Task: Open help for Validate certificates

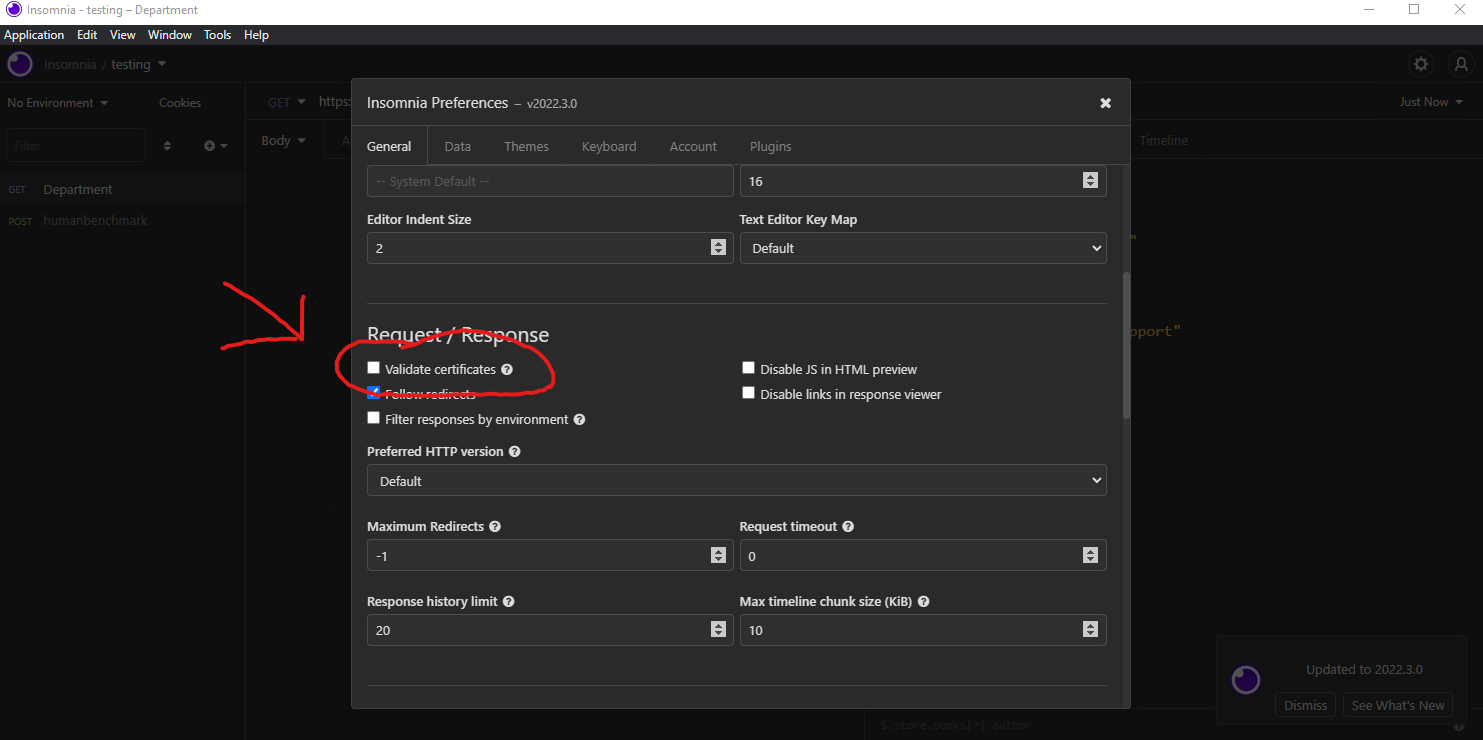Action: click(x=507, y=369)
